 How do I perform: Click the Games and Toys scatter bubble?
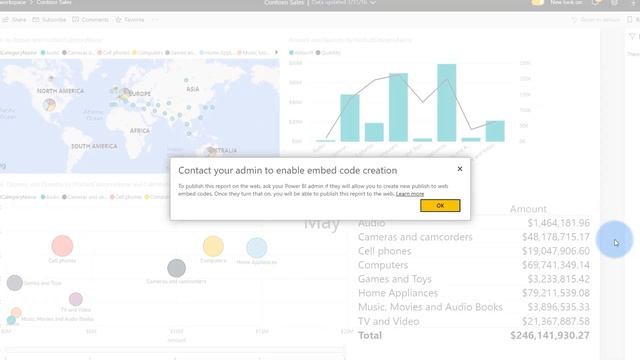tap(15, 283)
